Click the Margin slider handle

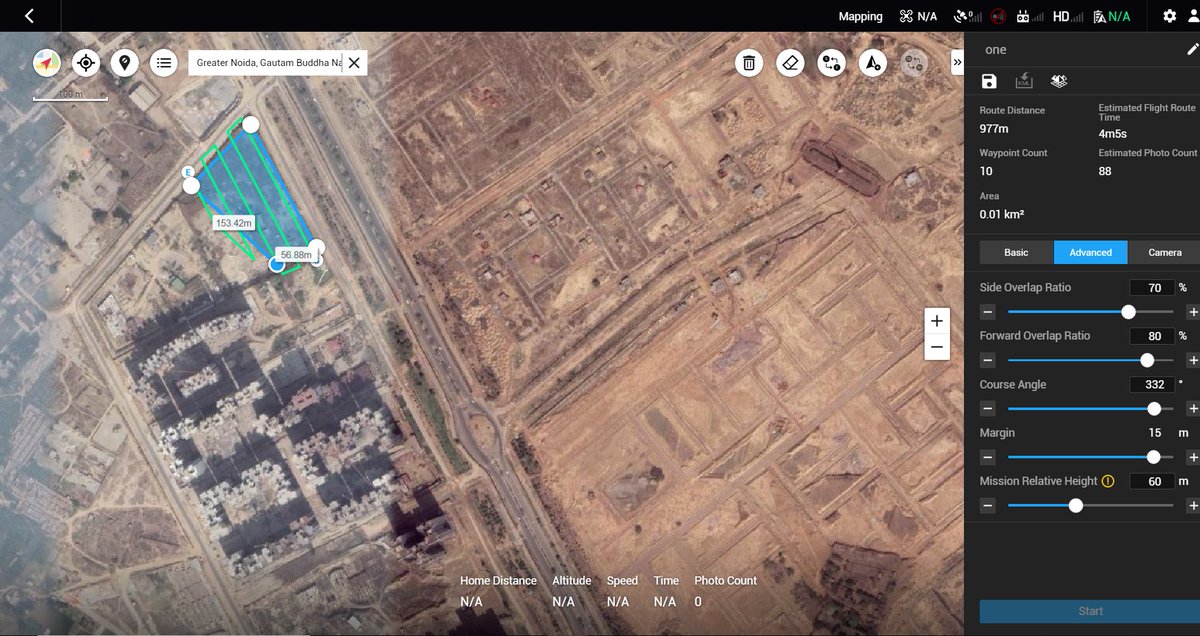pyautogui.click(x=1153, y=457)
